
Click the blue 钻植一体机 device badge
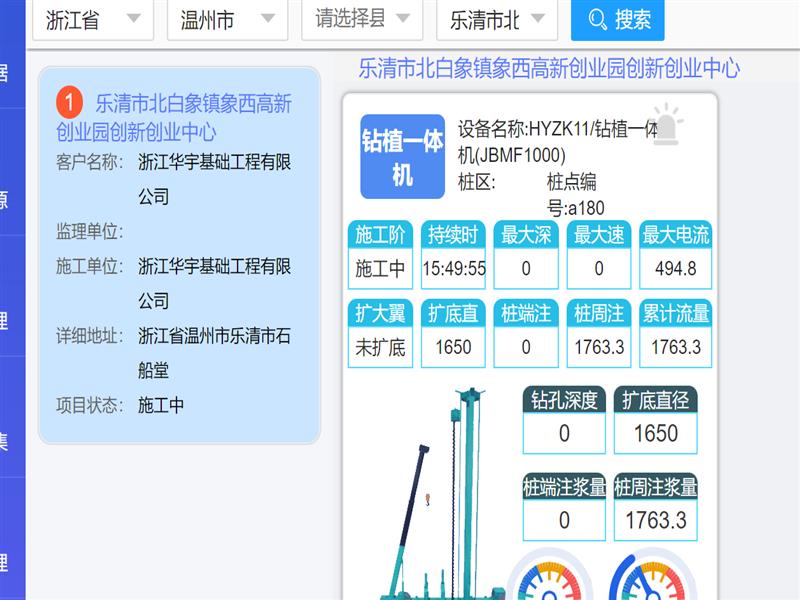click(x=402, y=157)
